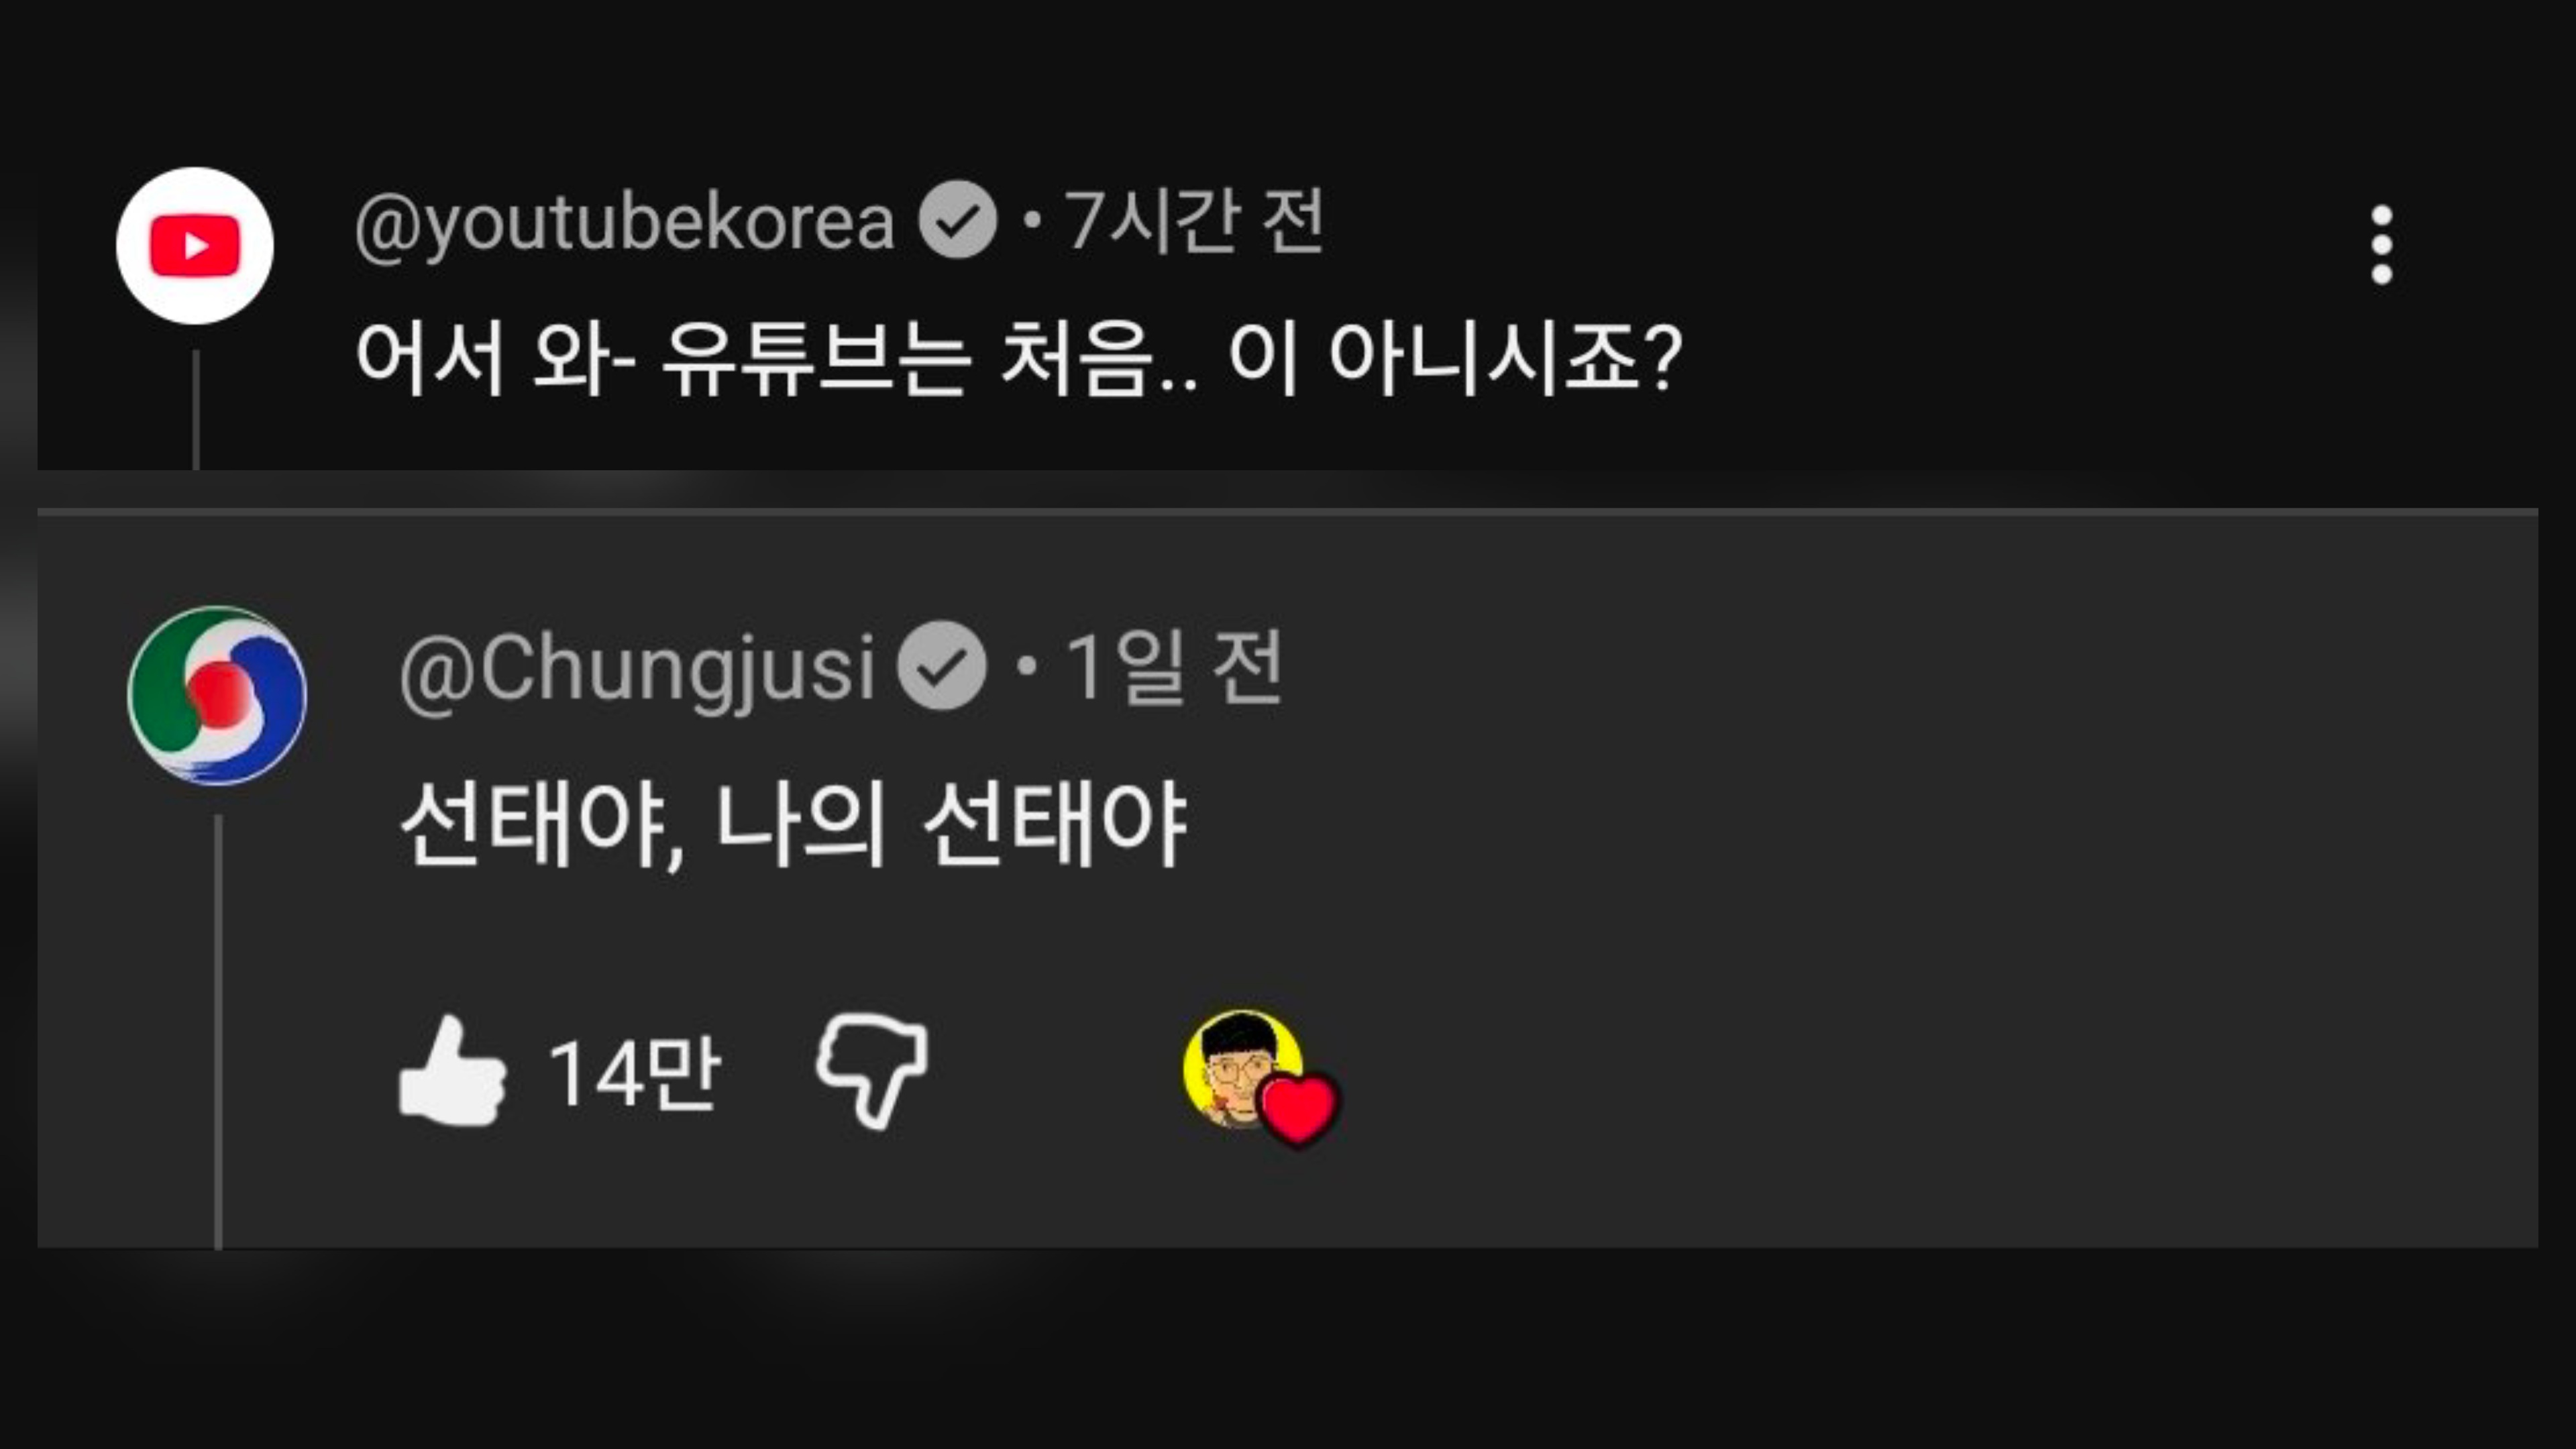Like the Chungjusi comment with thumbs up
This screenshot has height=1449, width=2576.
pyautogui.click(x=452, y=1071)
